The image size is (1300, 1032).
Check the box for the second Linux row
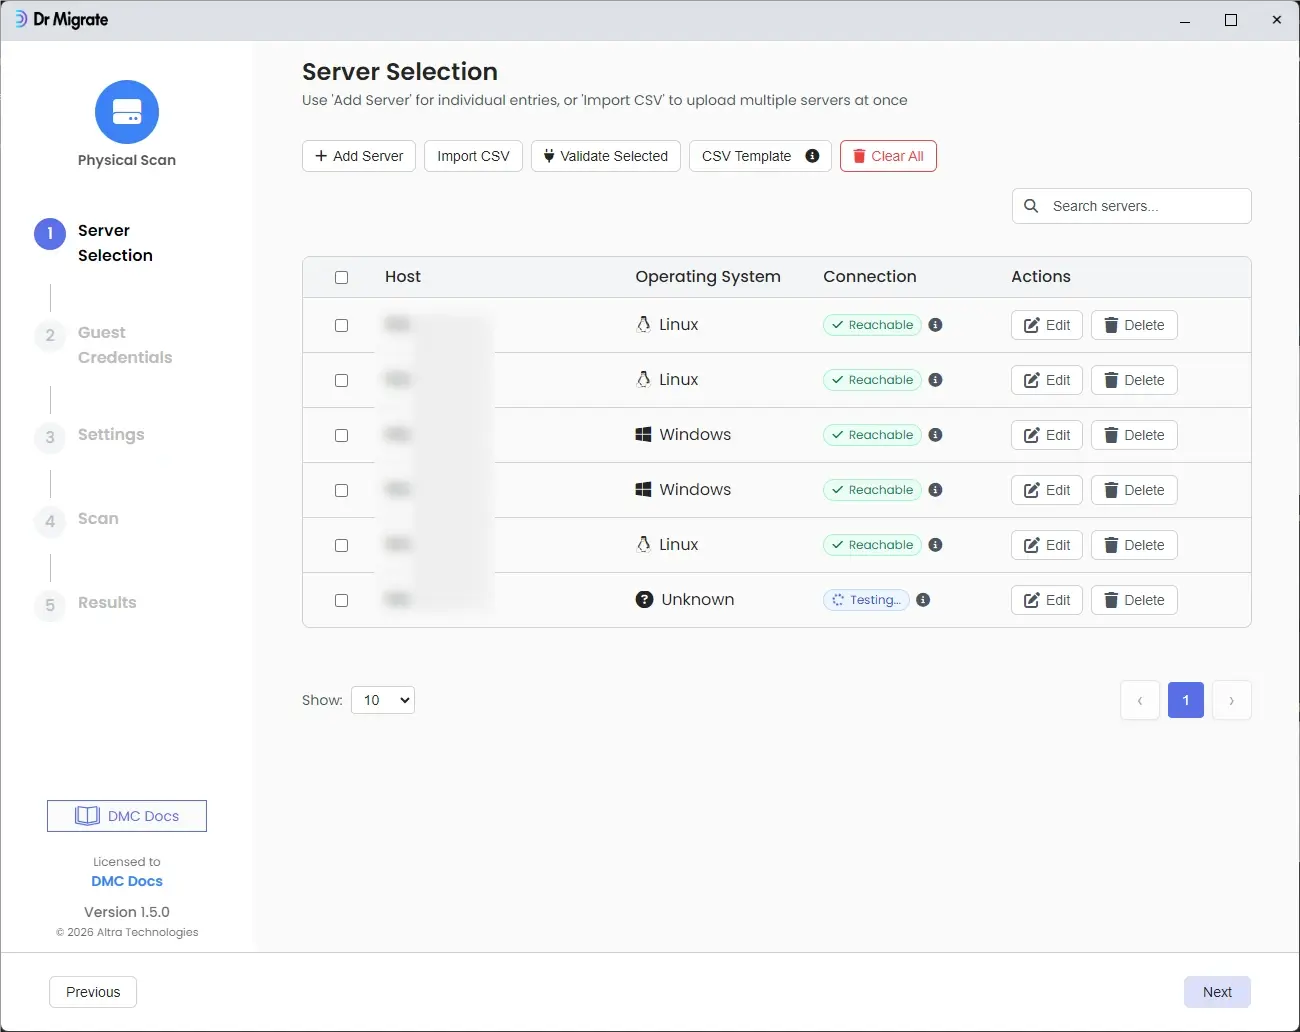point(341,380)
